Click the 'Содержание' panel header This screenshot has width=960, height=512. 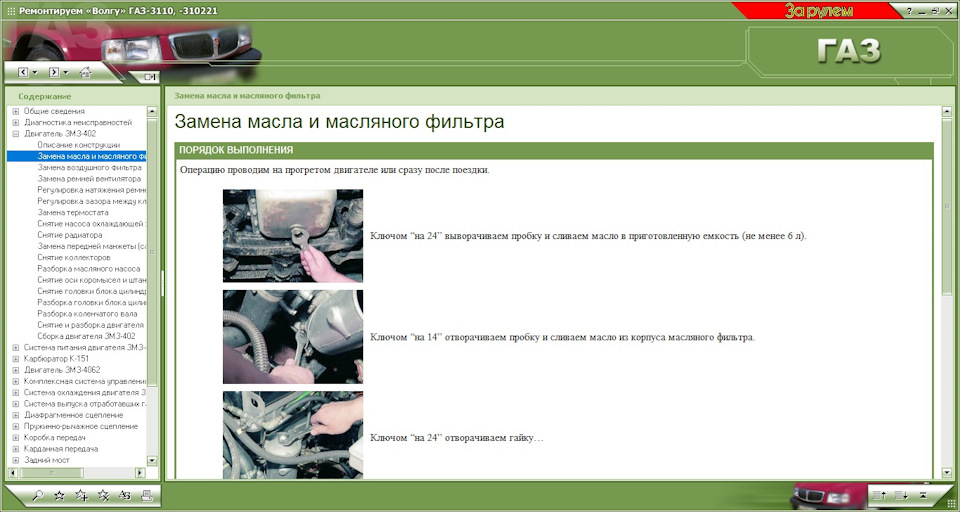coord(45,96)
